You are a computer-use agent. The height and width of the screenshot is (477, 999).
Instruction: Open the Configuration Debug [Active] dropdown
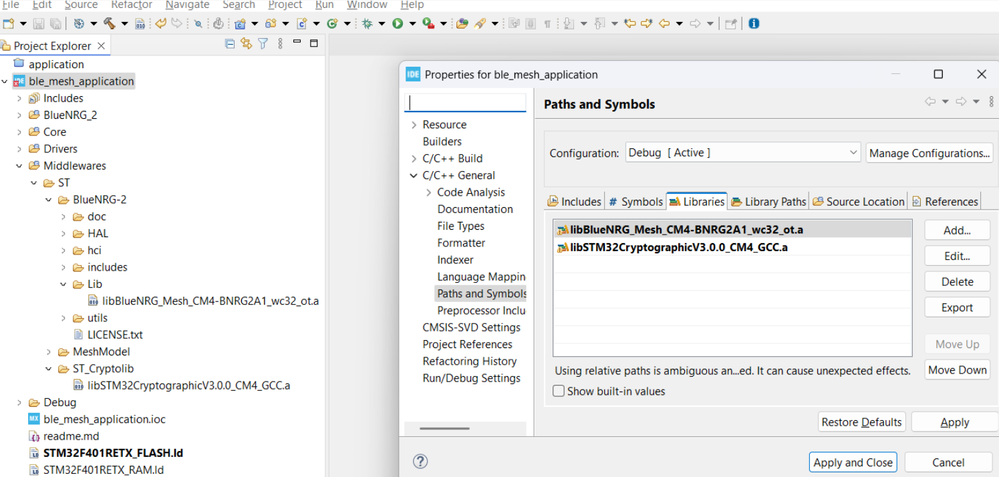click(x=743, y=153)
